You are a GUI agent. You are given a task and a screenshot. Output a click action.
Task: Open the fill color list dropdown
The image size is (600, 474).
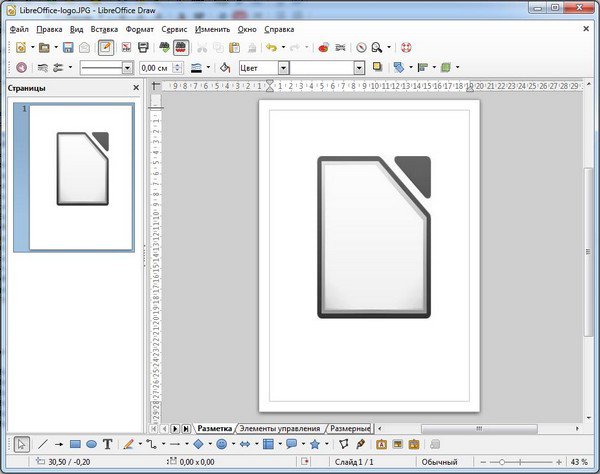pyautogui.click(x=359, y=68)
